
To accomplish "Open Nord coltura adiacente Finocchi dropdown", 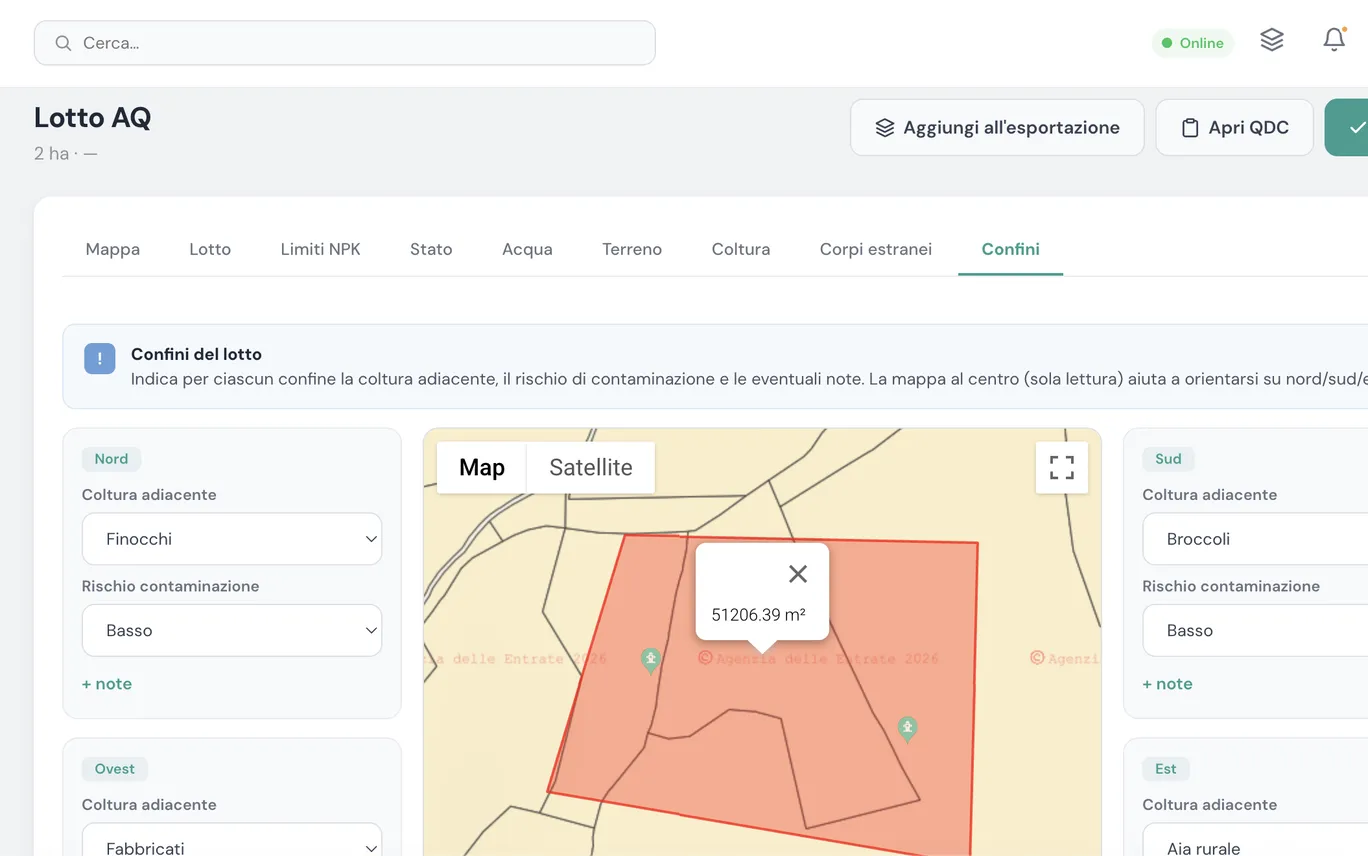I will pos(232,539).
